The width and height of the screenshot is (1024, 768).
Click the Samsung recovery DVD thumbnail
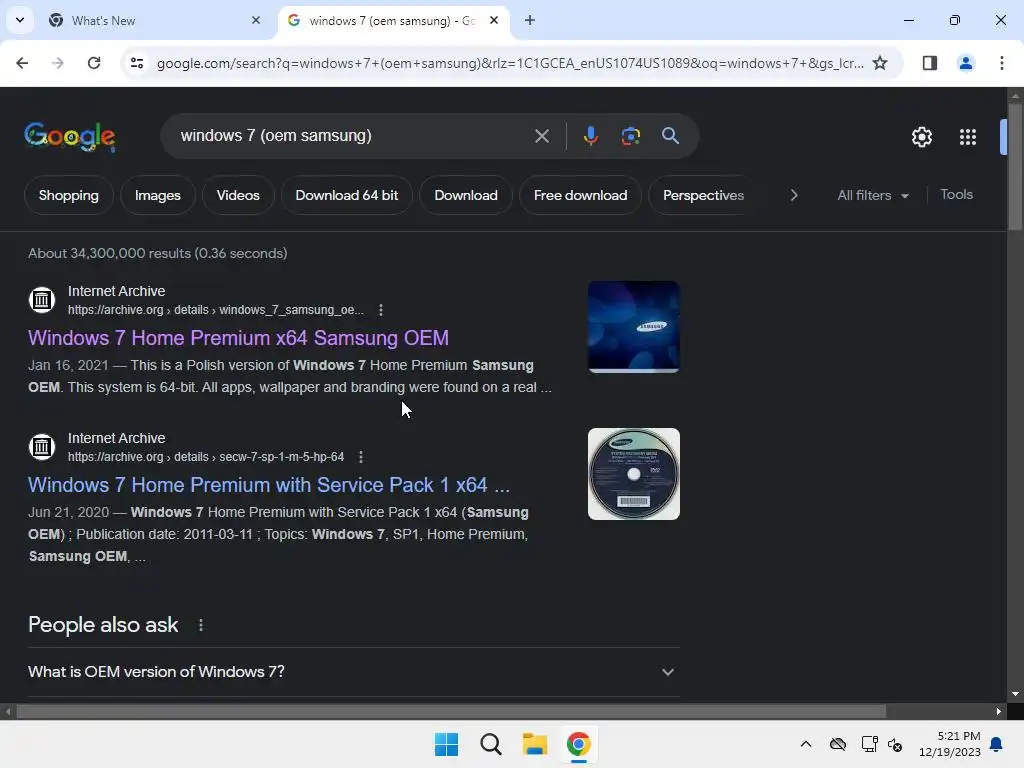click(633, 473)
